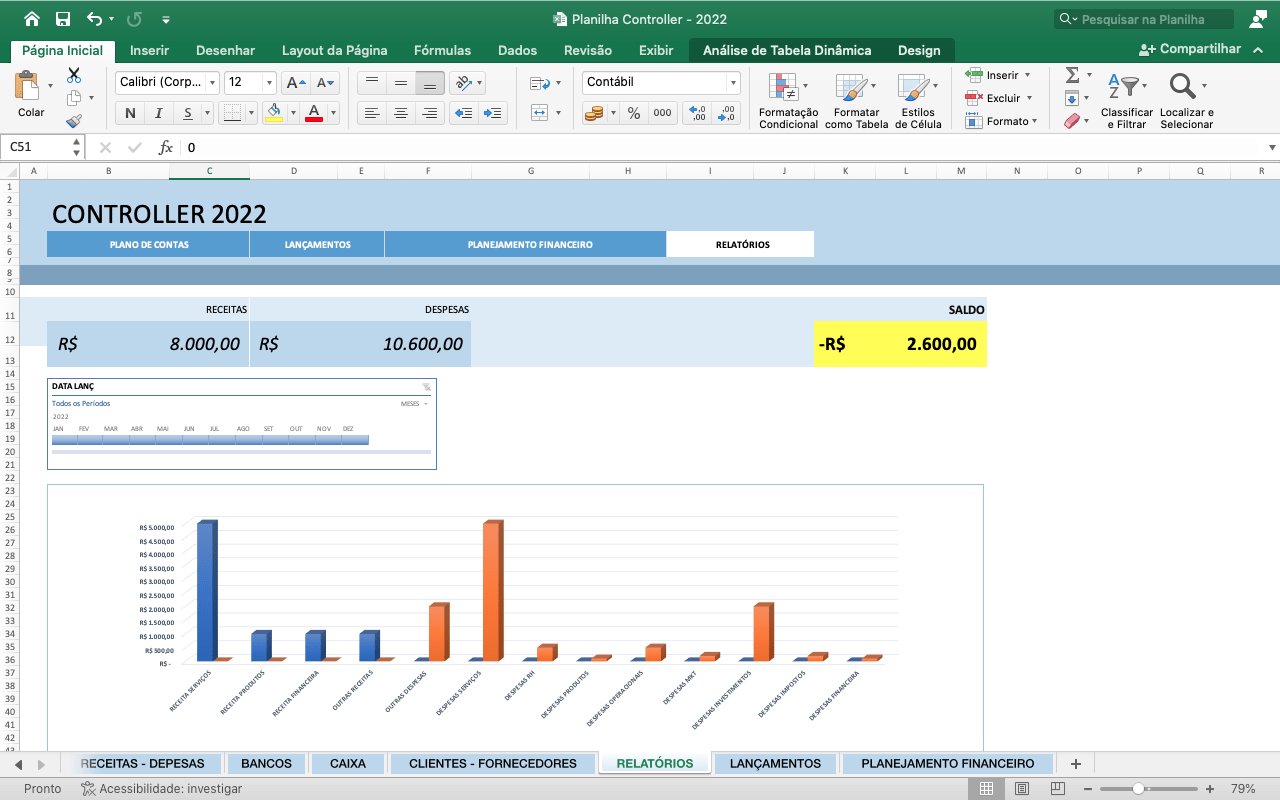Apply currency format with coins icon
This screenshot has height=800, width=1280.
(593, 113)
